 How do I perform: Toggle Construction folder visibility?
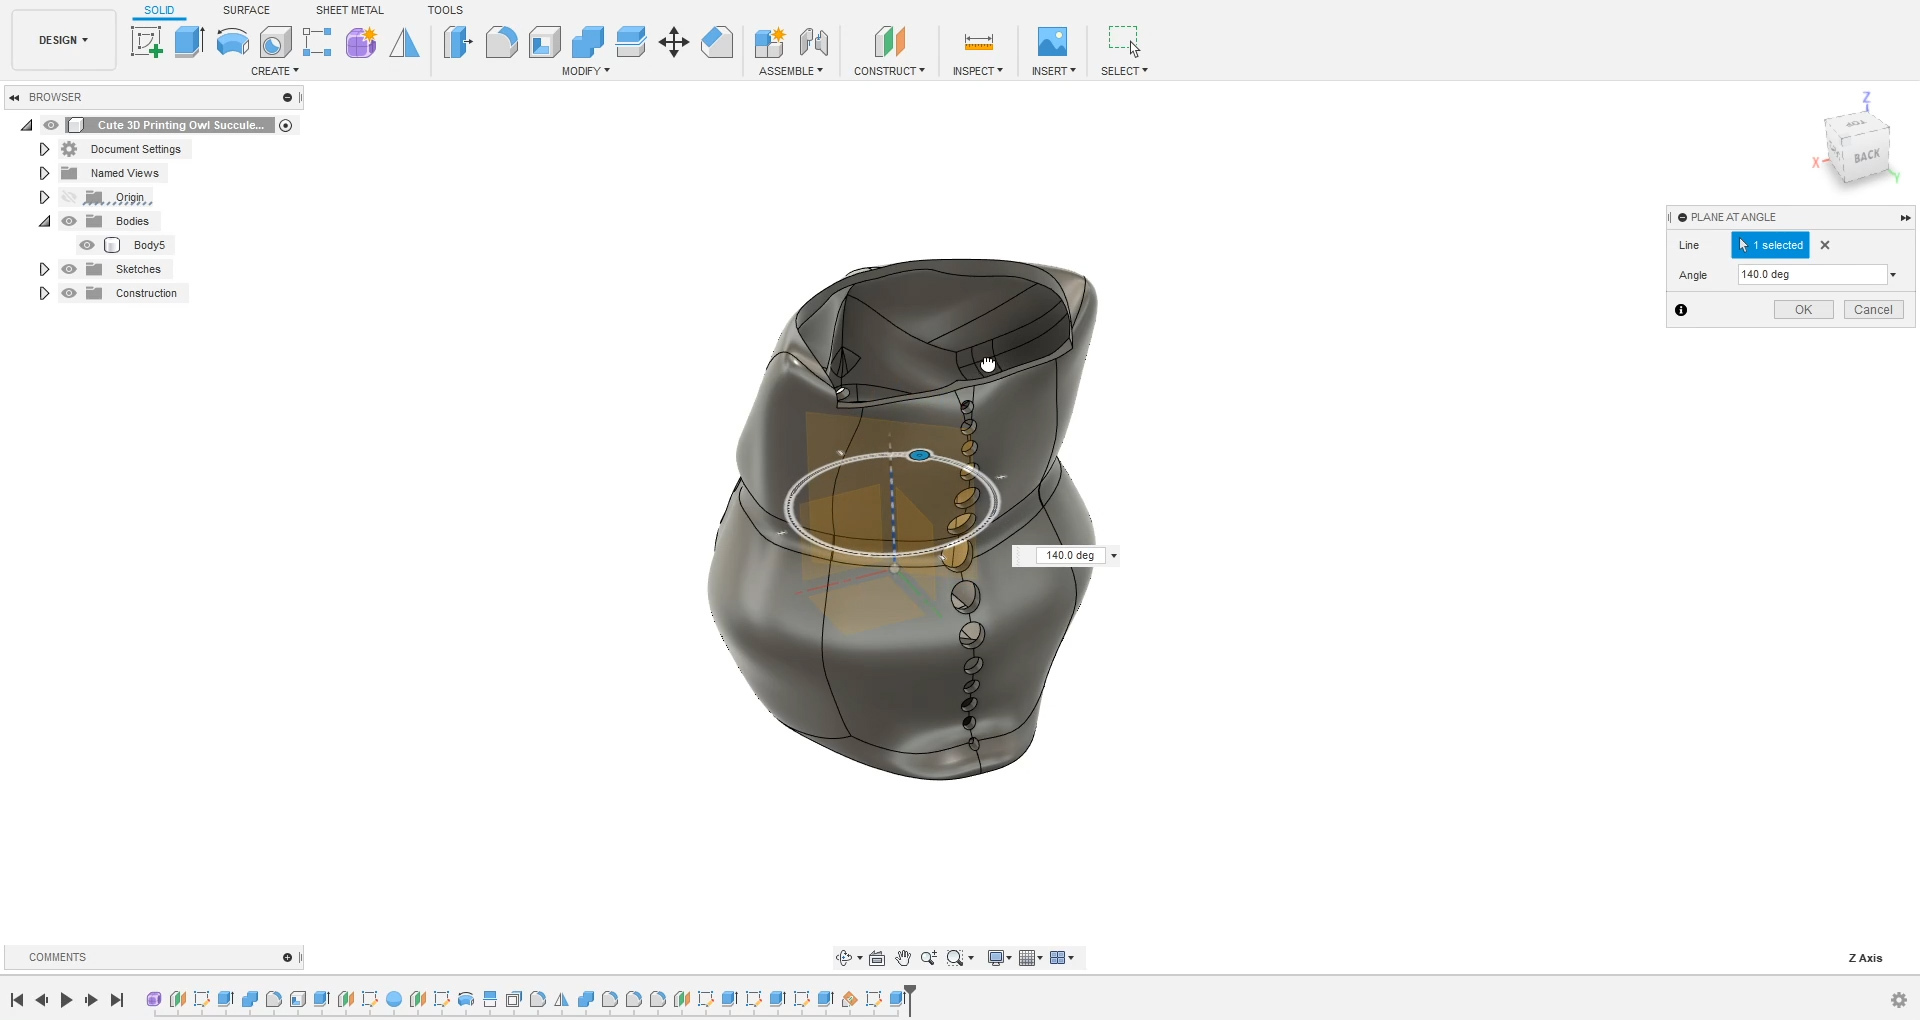coord(69,293)
